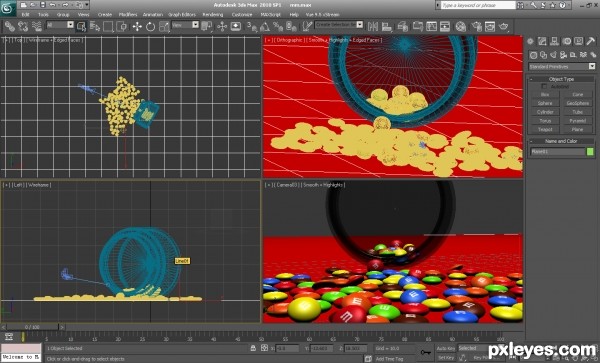This screenshot has height=363, width=600.
Task: Click Use Pivot Point Center icon
Action: point(207,26)
